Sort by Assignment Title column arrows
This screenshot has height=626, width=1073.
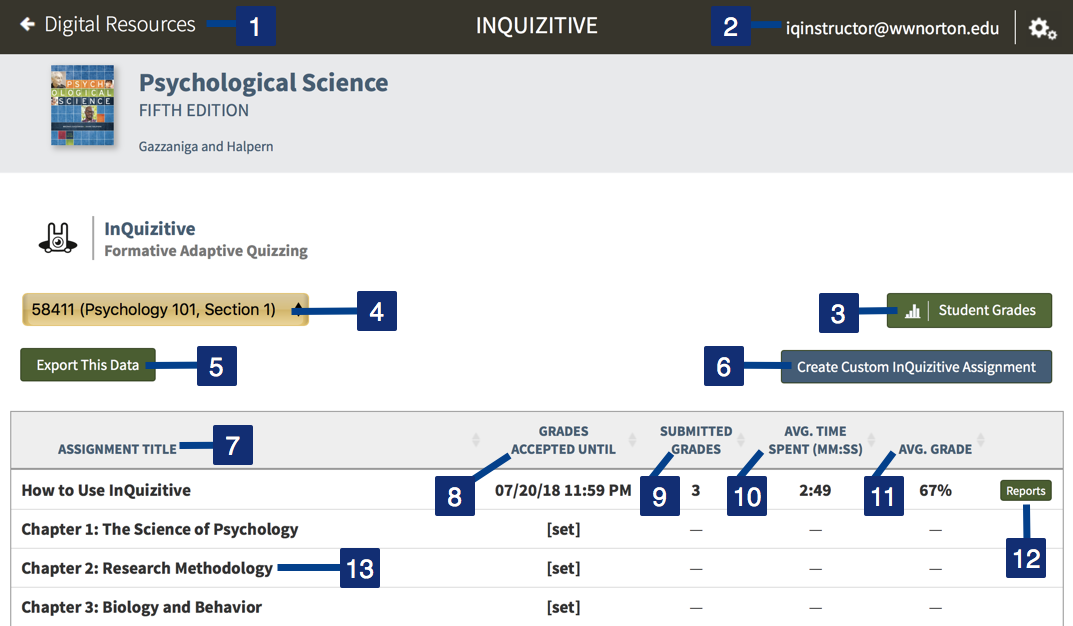point(475,439)
